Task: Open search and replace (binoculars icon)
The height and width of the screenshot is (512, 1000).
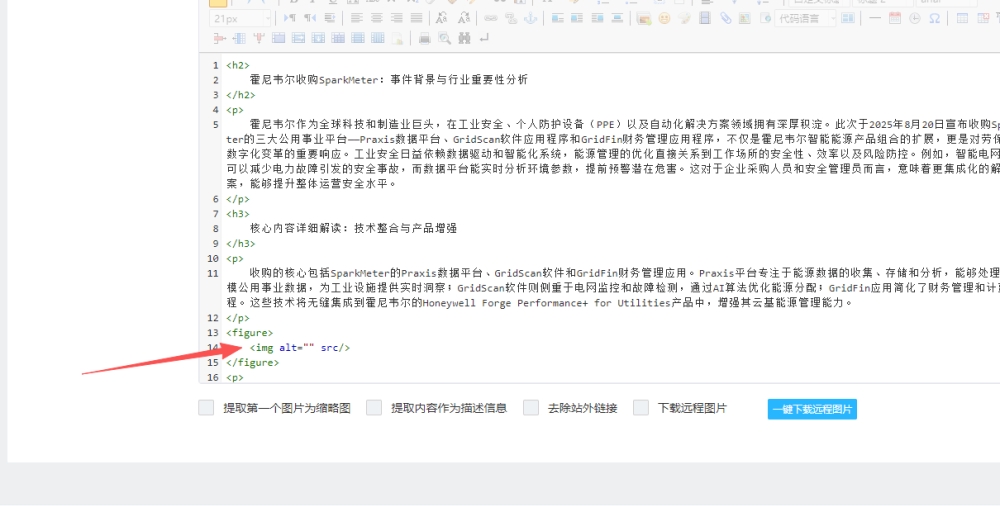Action: [464, 38]
